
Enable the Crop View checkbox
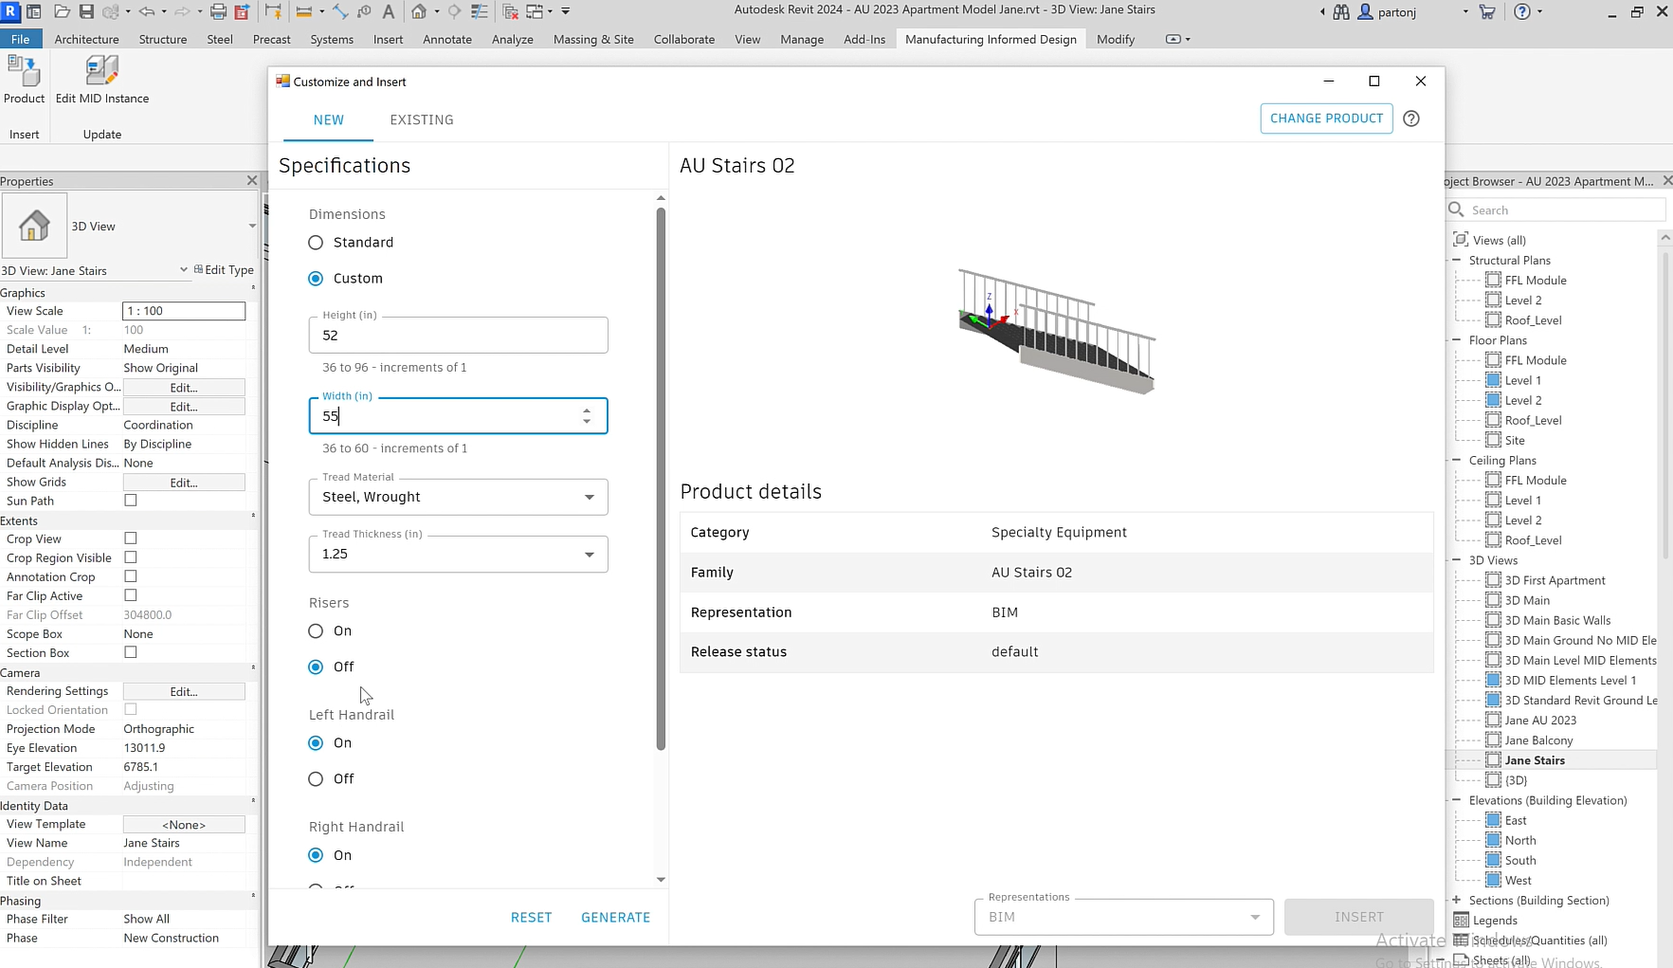[x=130, y=538]
